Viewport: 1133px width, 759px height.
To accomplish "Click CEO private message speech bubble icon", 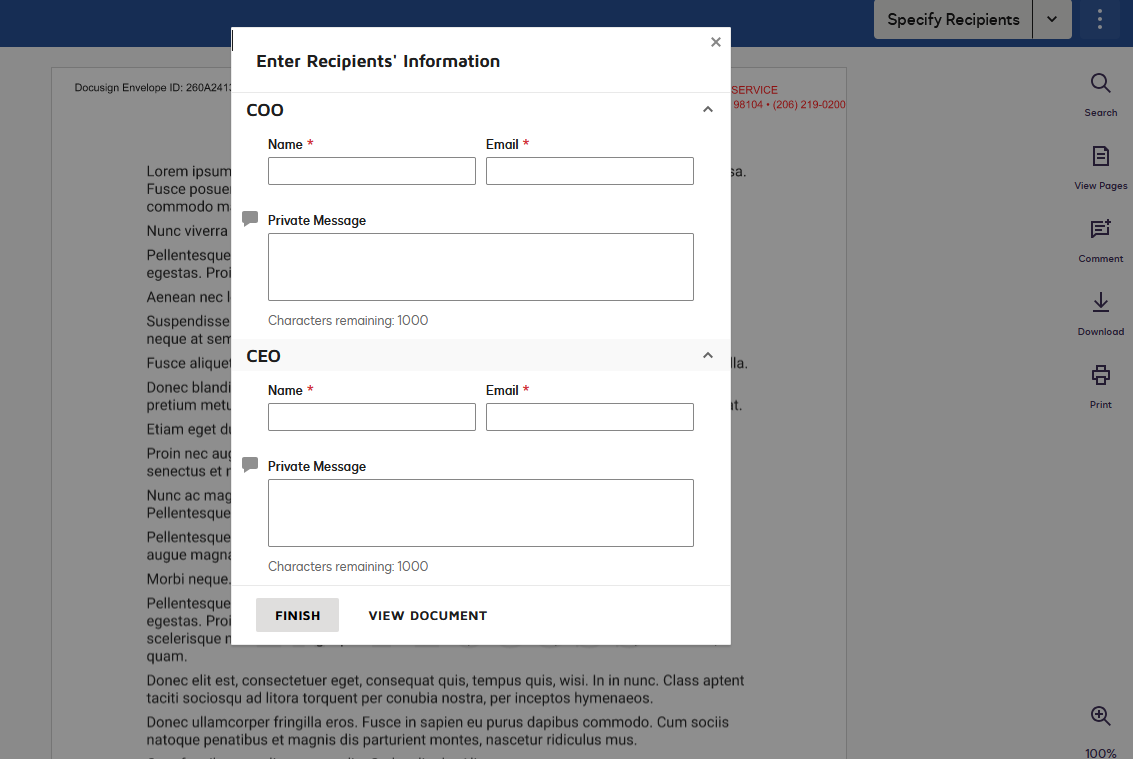I will click(250, 464).
